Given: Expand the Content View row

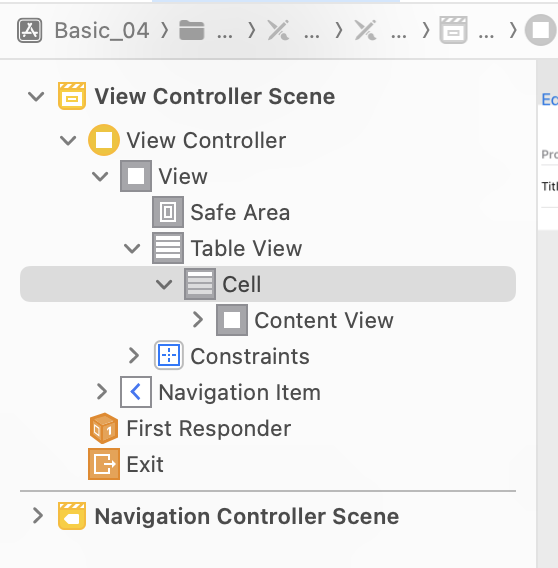Looking at the screenshot, I should point(198,320).
